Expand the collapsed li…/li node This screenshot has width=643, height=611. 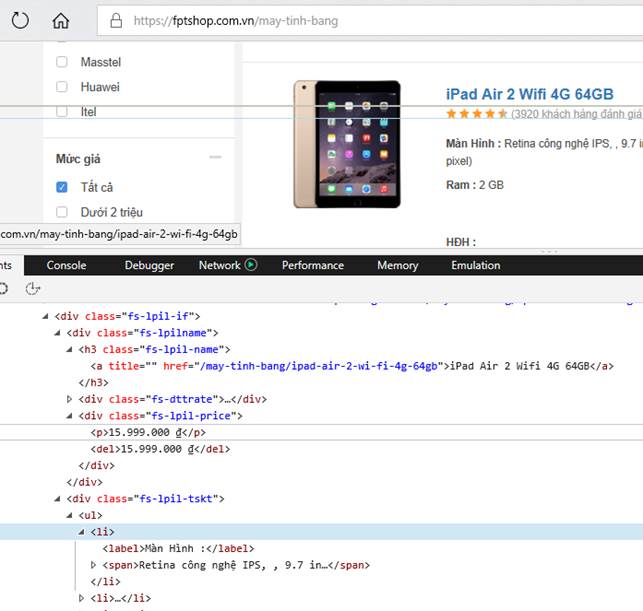82,598
